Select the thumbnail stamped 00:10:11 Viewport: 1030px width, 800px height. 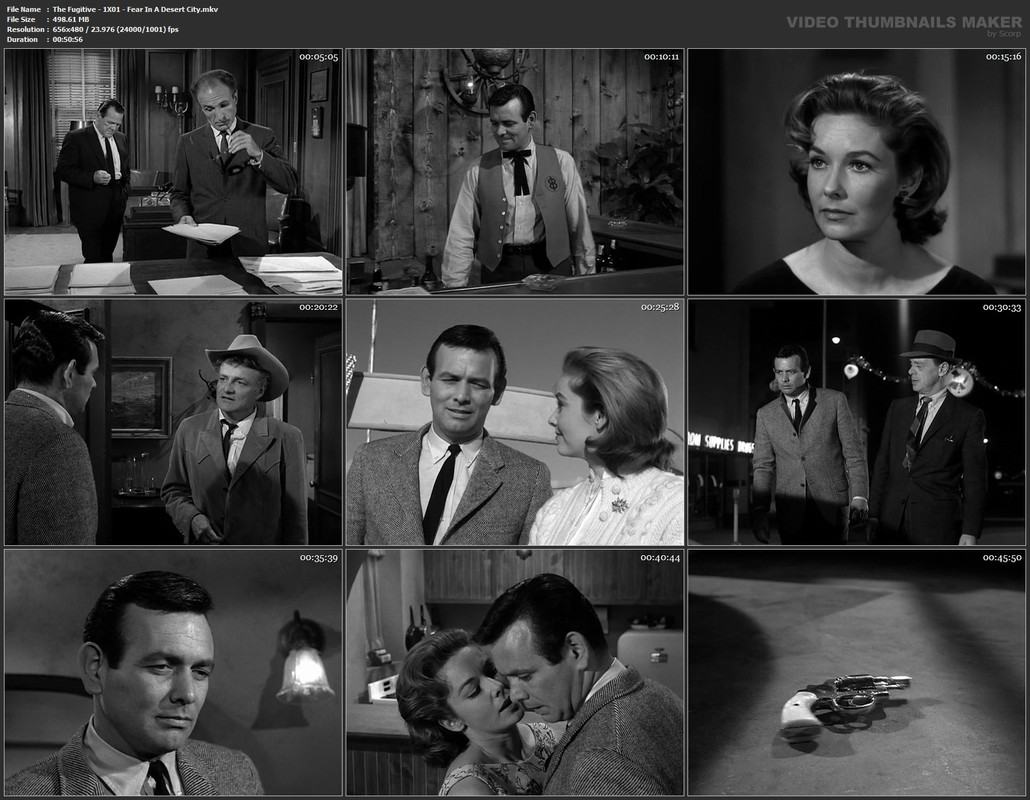(x=515, y=171)
